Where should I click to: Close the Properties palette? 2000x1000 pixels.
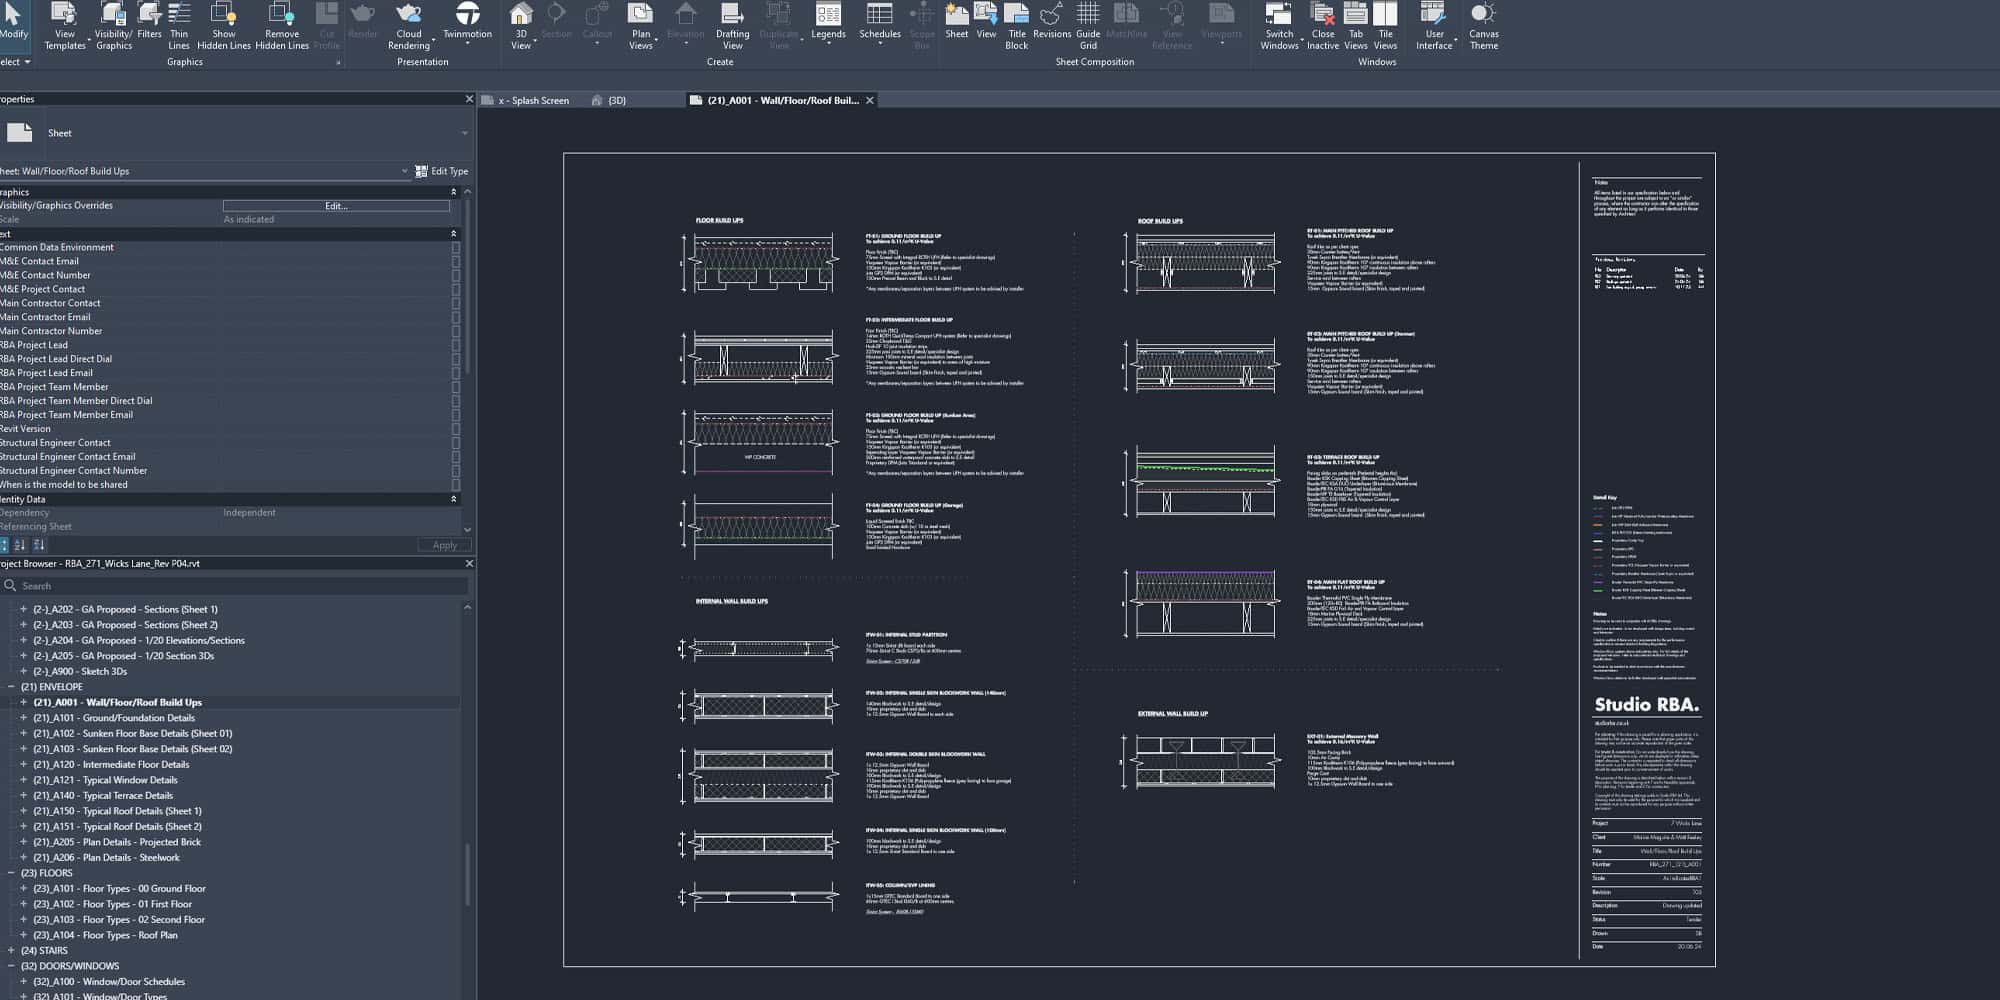pyautogui.click(x=469, y=99)
